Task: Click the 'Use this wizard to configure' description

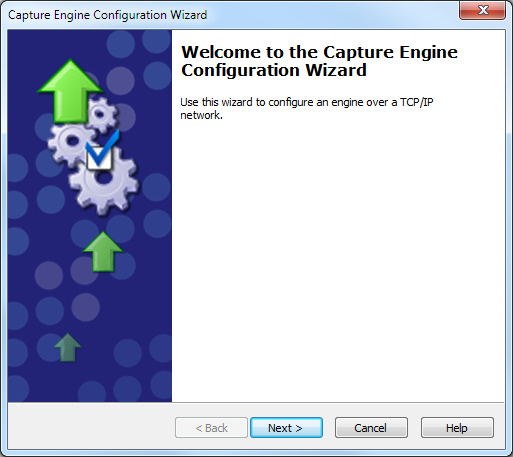Action: click(x=307, y=108)
